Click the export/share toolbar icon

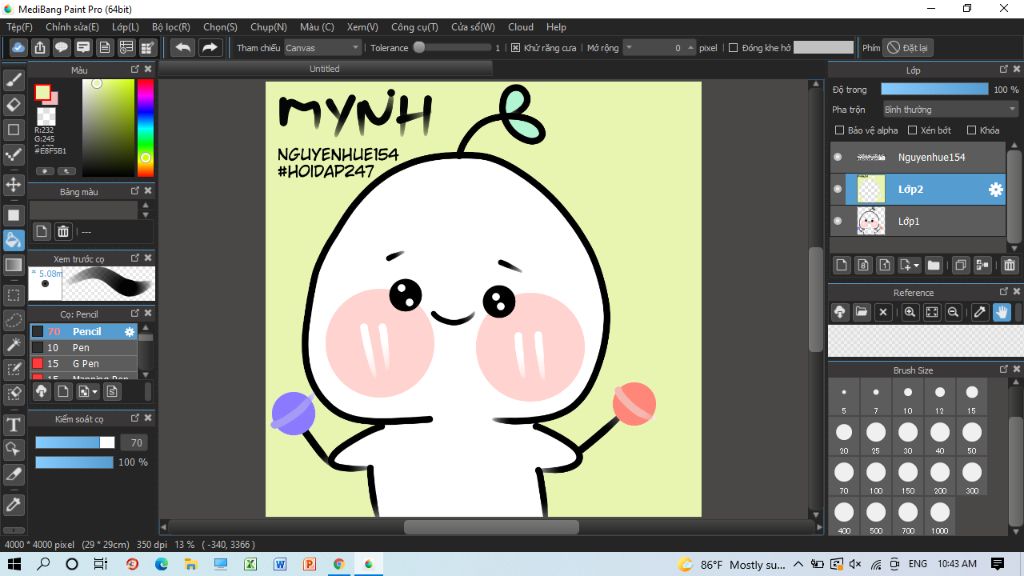(x=40, y=48)
